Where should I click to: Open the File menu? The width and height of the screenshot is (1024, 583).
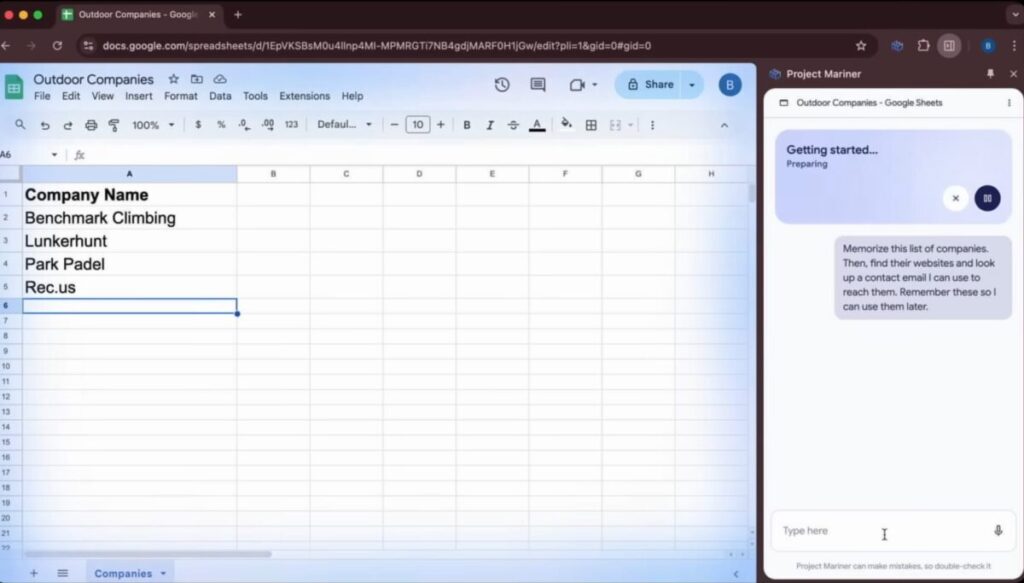(42, 96)
